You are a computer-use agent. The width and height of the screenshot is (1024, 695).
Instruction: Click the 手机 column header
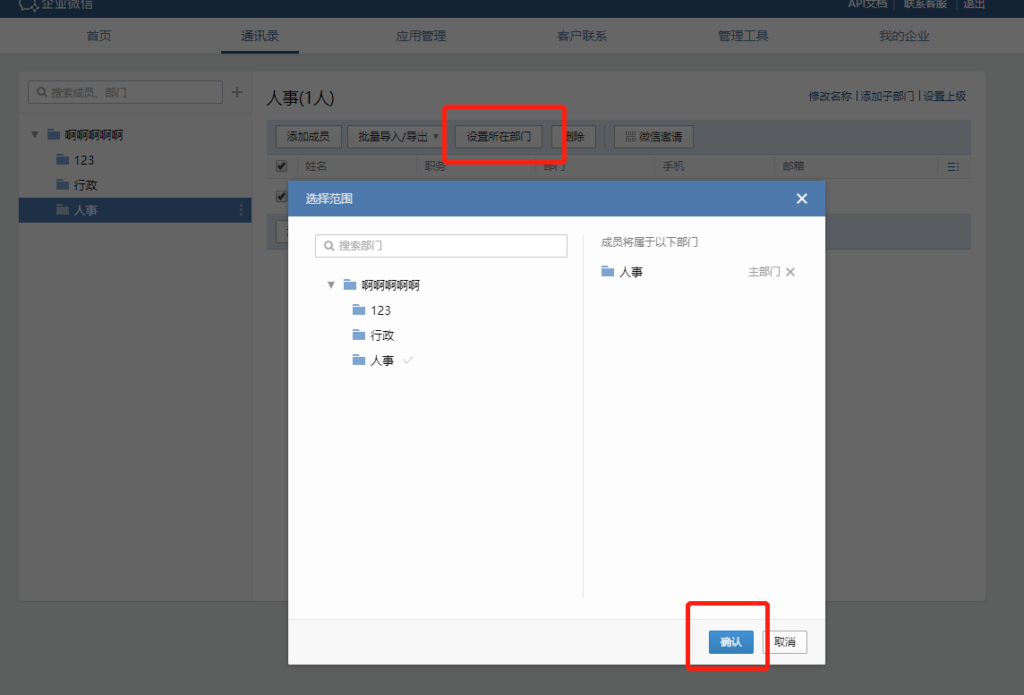(673, 166)
